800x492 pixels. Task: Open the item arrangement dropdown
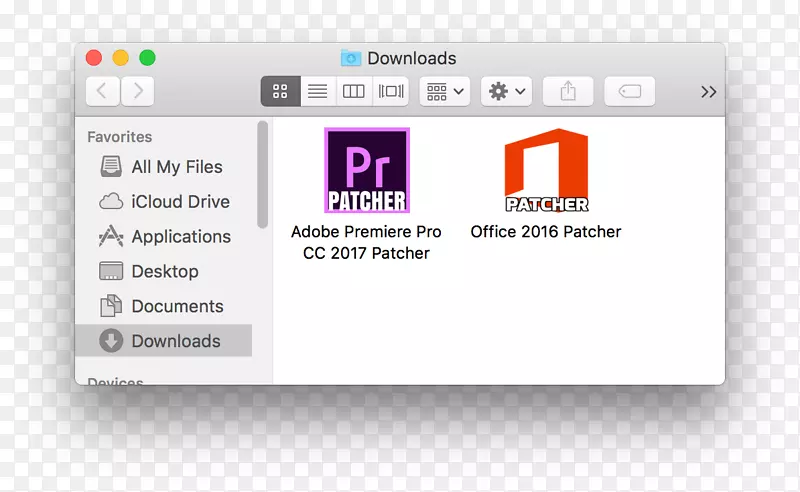(445, 91)
